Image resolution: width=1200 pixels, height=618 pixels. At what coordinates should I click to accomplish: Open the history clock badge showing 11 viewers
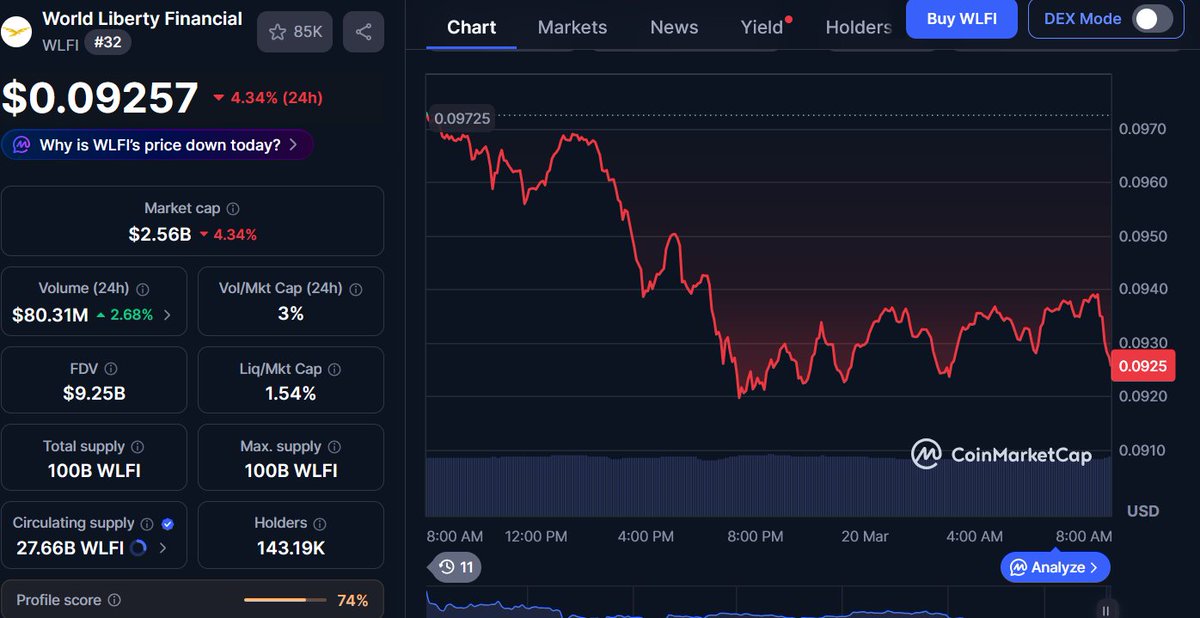455,566
